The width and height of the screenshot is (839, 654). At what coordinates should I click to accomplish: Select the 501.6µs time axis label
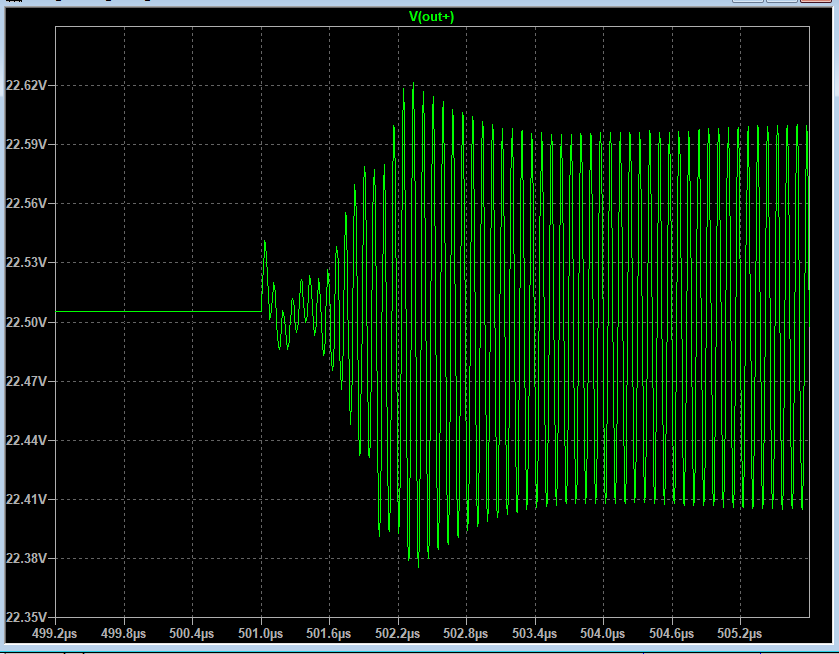point(329,634)
